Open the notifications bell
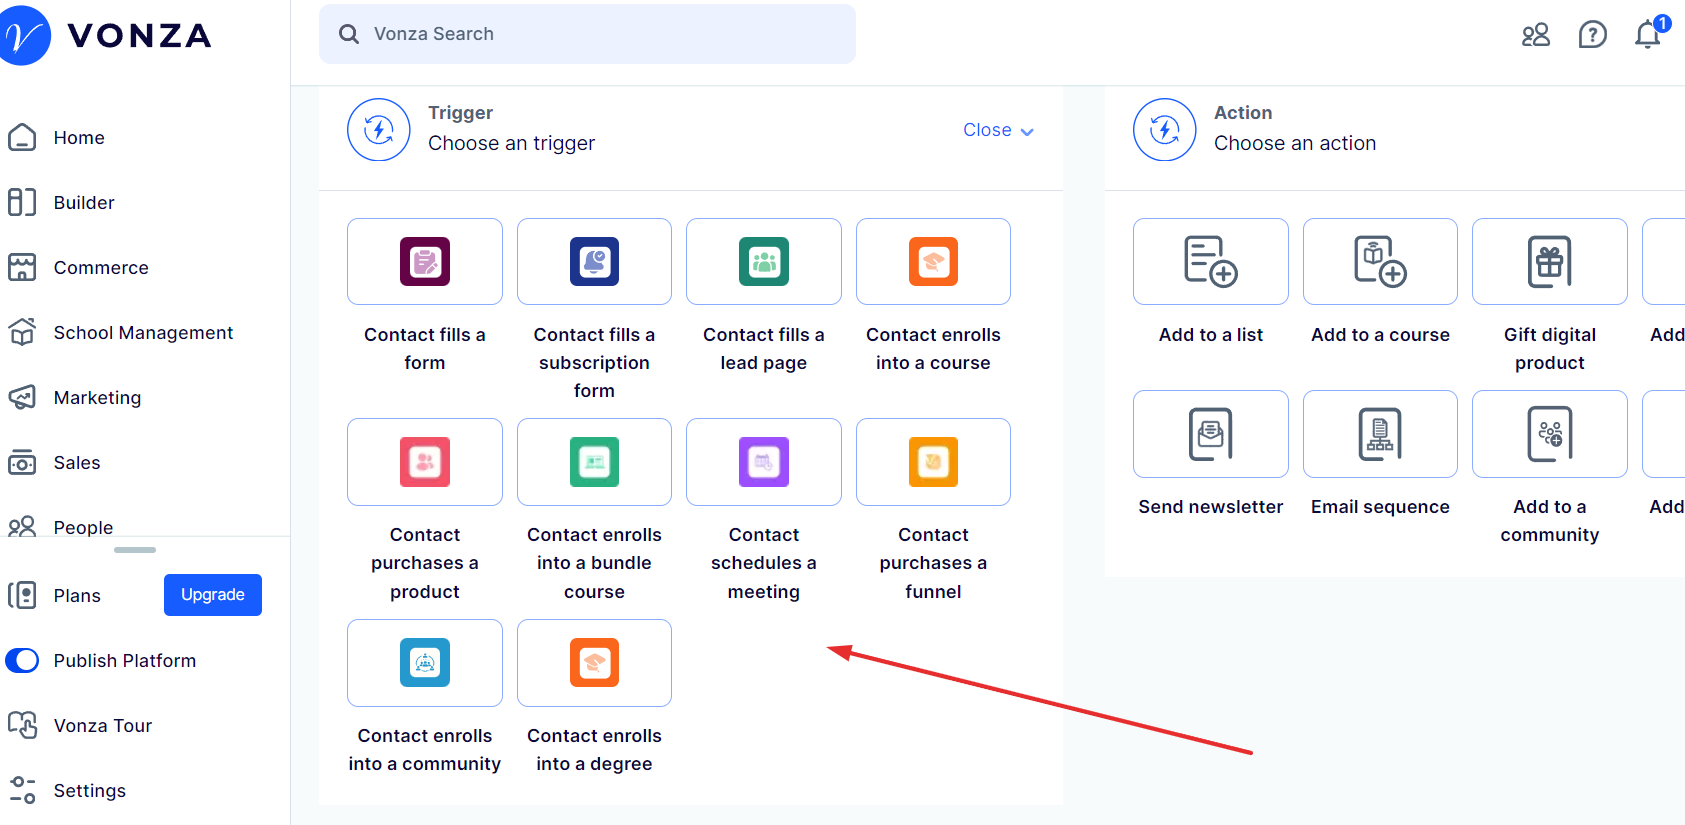The image size is (1685, 825). click(1648, 34)
